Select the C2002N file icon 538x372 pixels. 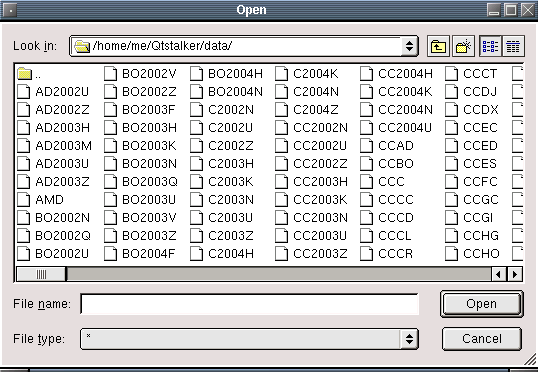coord(197,109)
